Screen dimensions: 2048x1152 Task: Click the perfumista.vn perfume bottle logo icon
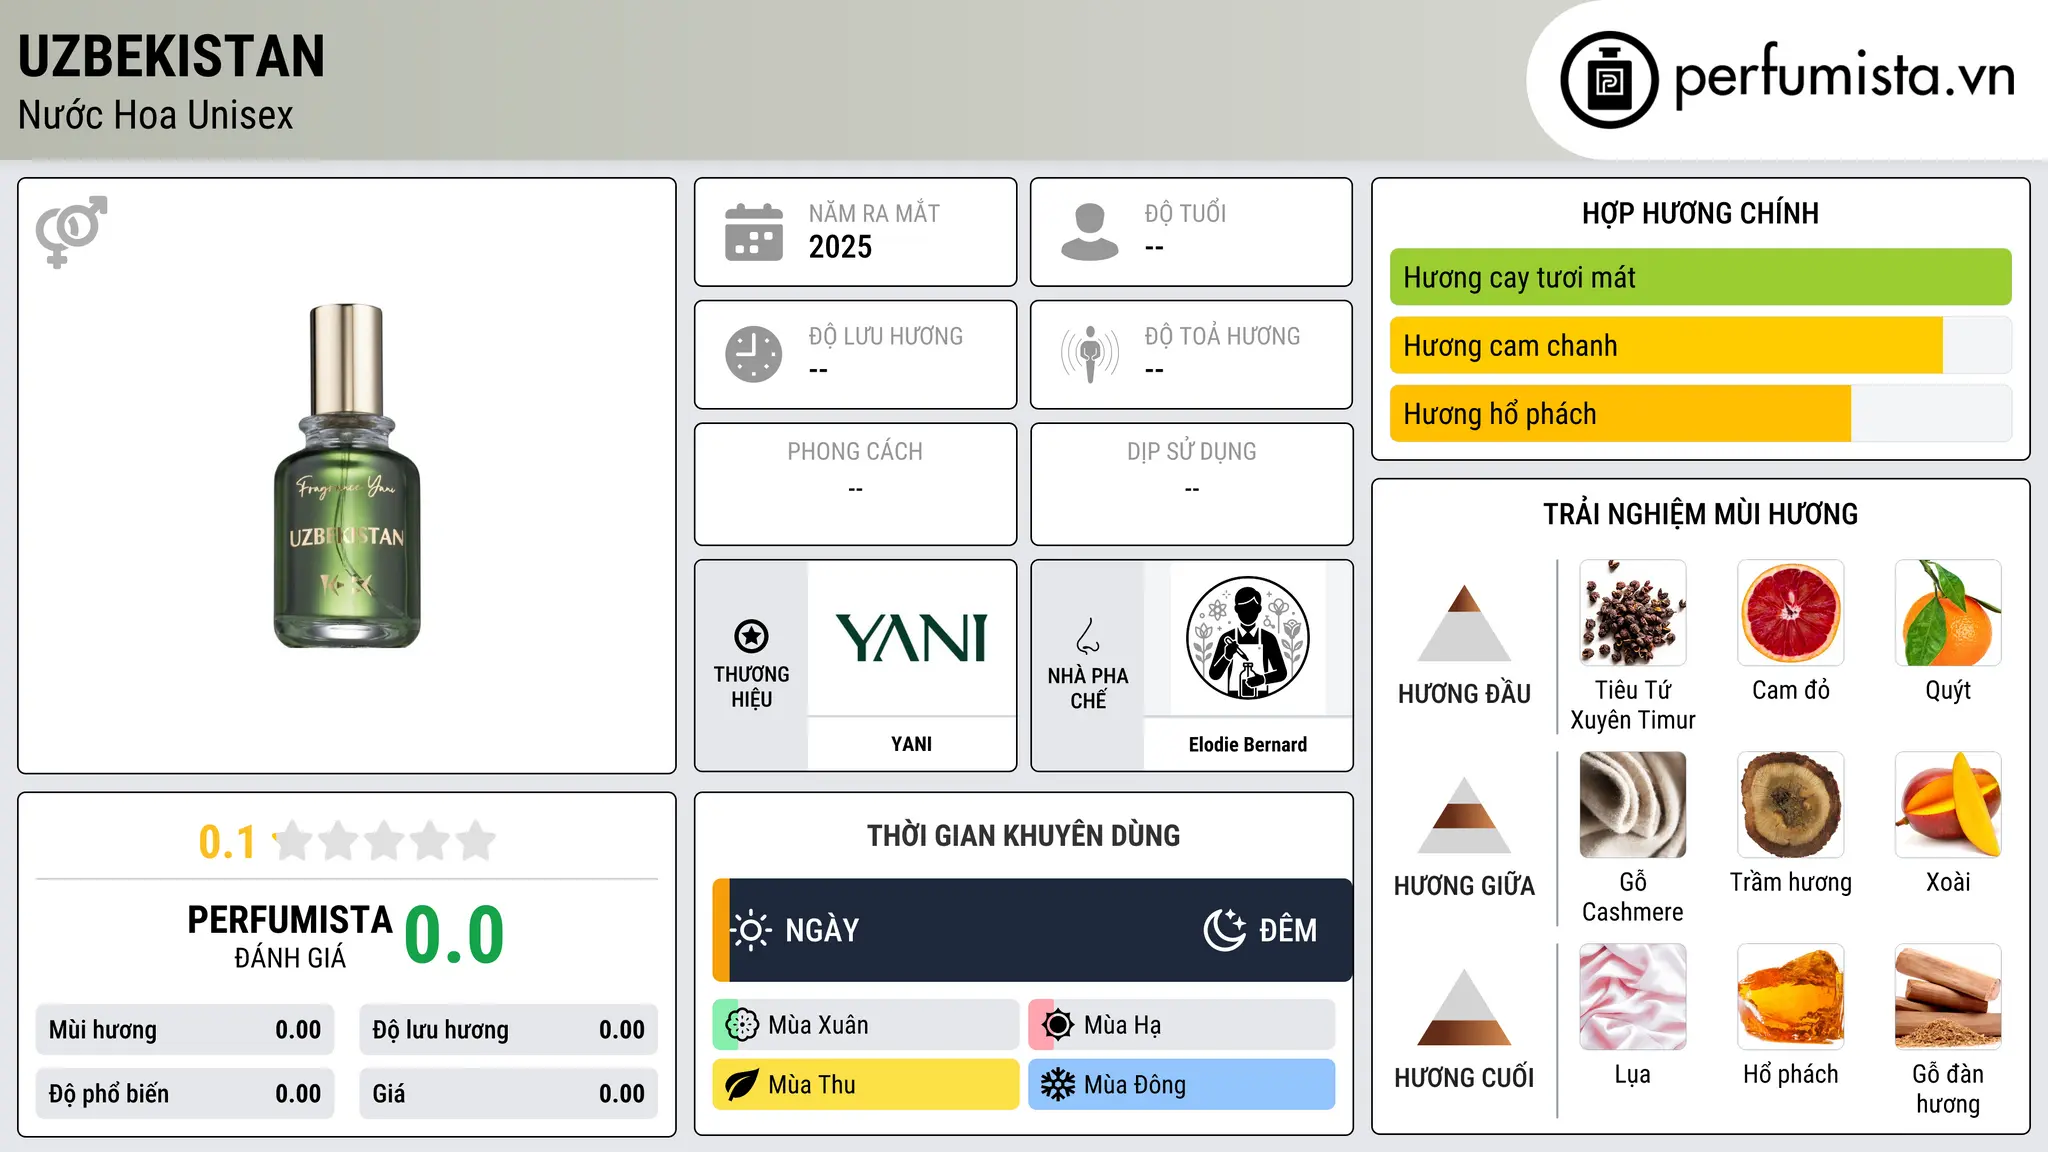(1609, 80)
